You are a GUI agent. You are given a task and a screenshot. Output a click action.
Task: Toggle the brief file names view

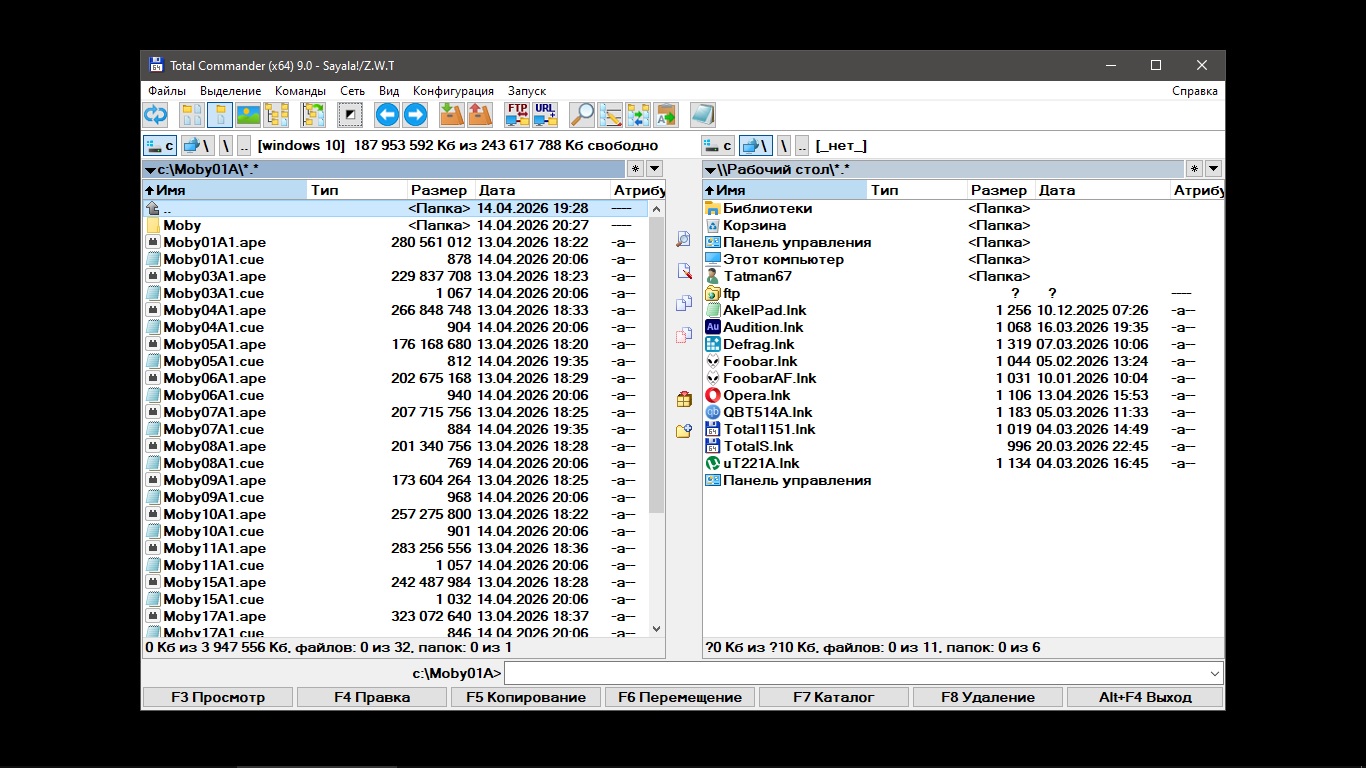point(192,115)
